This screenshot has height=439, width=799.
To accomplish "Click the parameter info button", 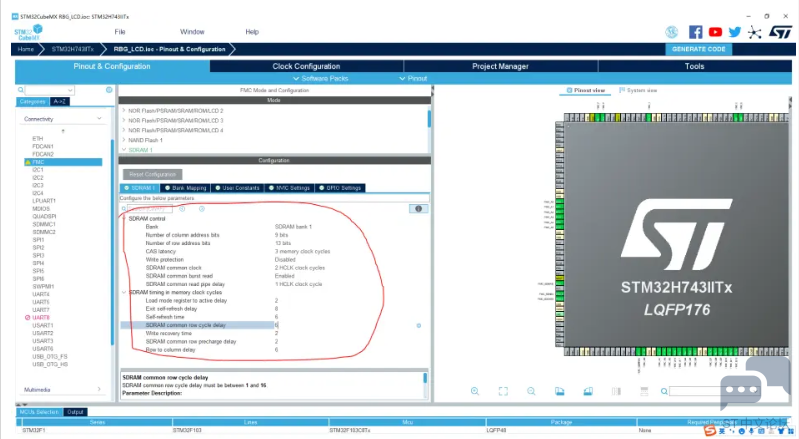I will pyautogui.click(x=418, y=209).
